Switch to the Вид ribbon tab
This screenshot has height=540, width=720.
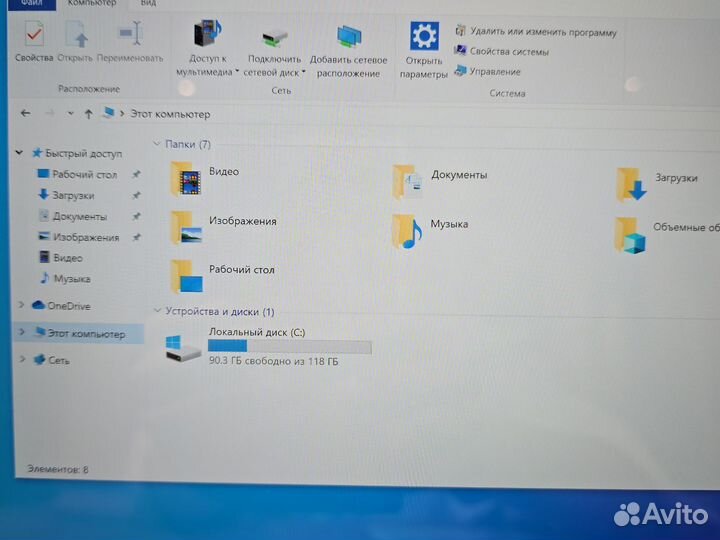pyautogui.click(x=148, y=3)
